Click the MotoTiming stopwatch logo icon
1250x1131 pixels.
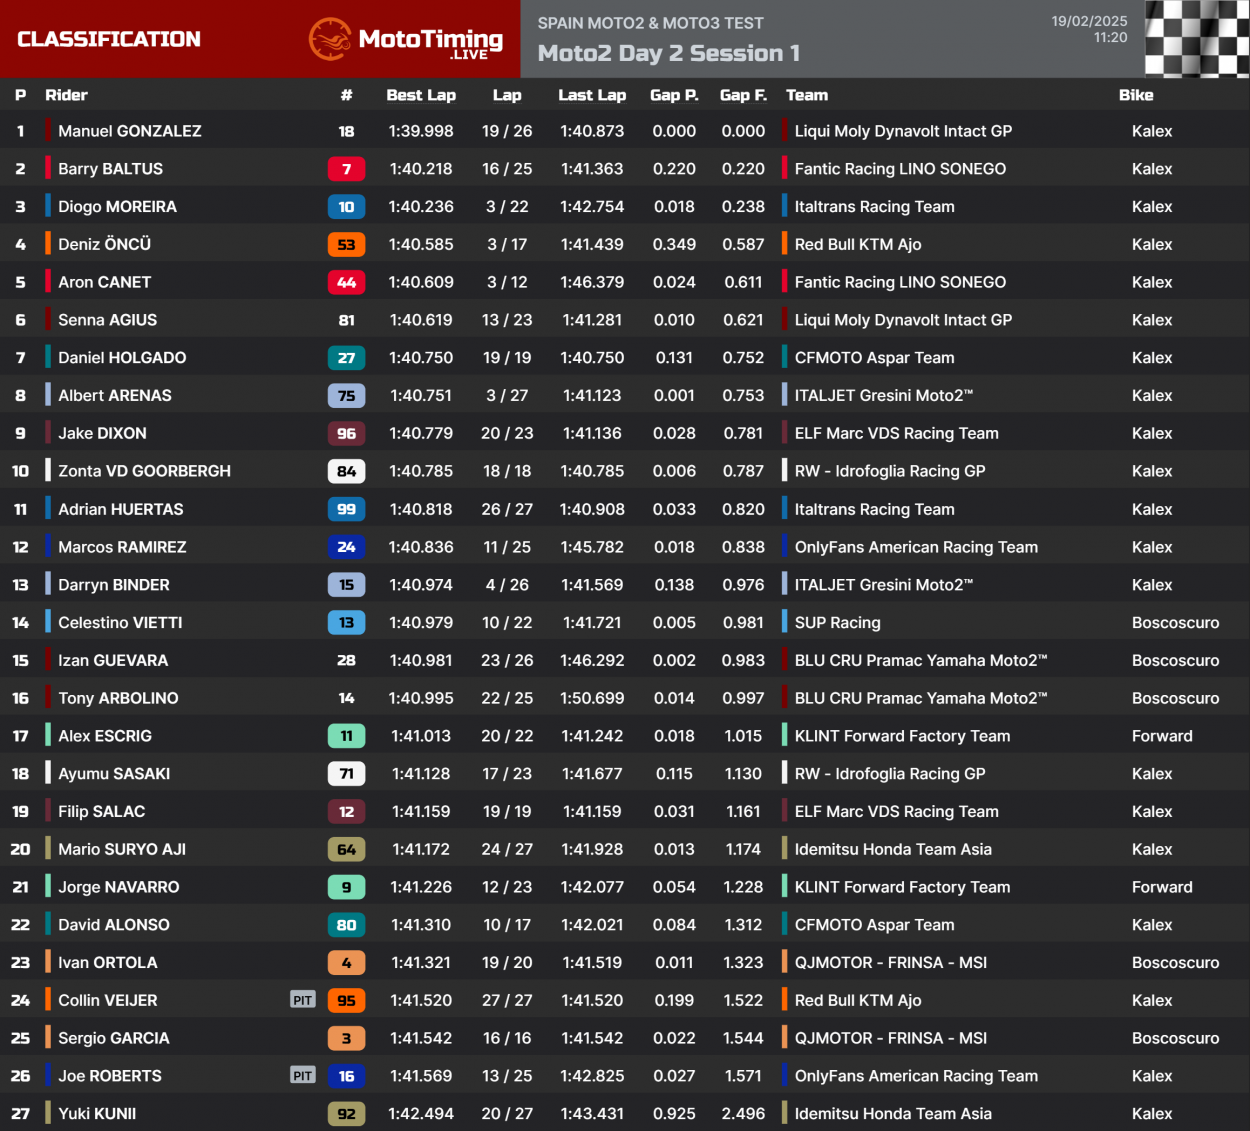coord(330,40)
